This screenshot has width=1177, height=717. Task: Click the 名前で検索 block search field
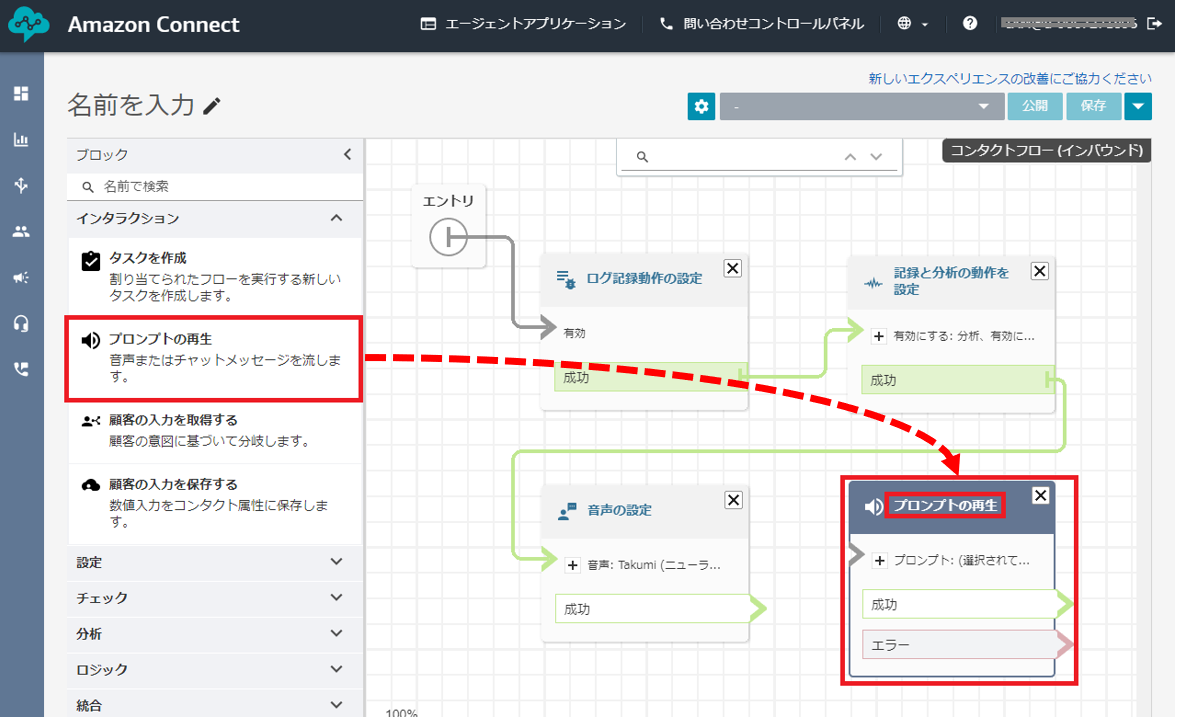(x=215, y=186)
